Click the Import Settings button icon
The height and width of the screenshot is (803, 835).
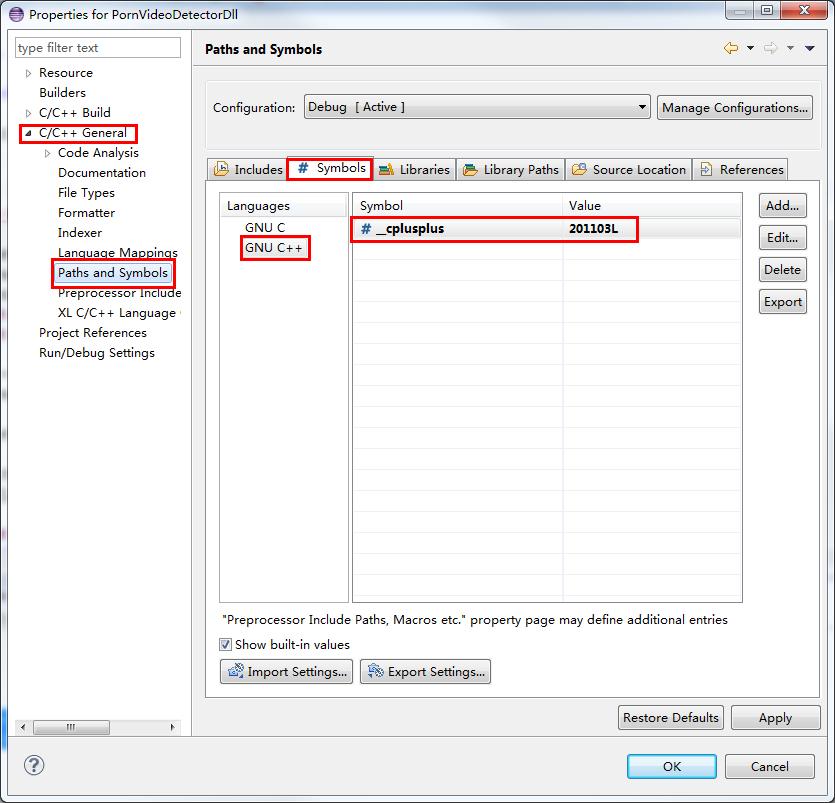point(235,671)
